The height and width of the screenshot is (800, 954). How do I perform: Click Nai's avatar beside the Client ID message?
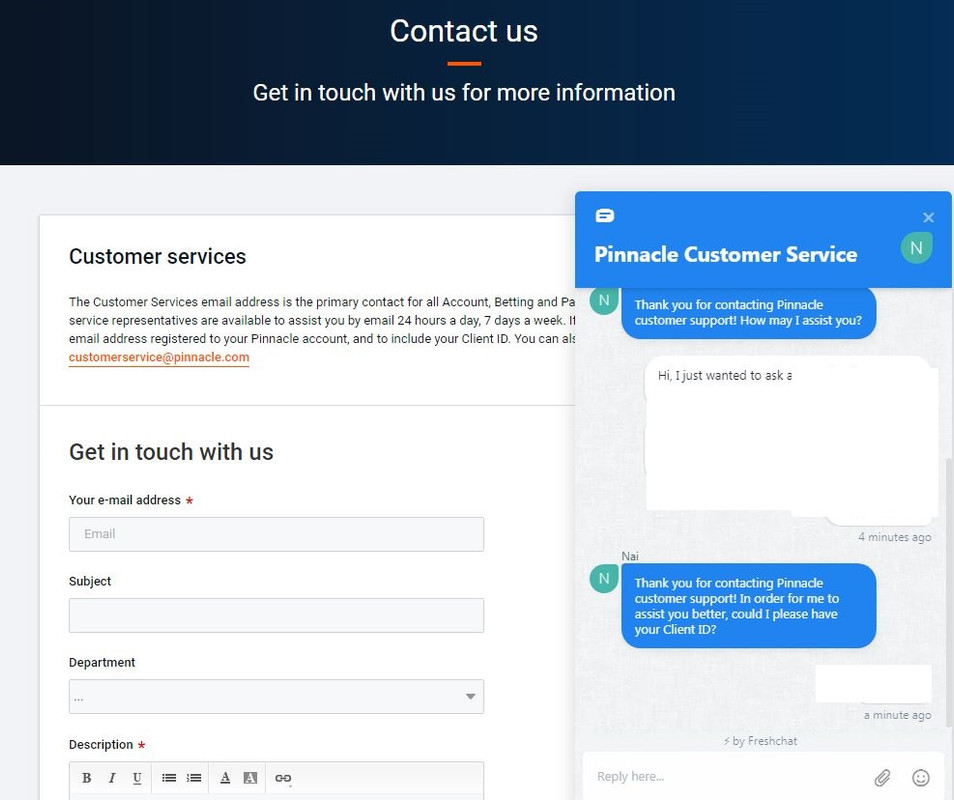point(604,578)
